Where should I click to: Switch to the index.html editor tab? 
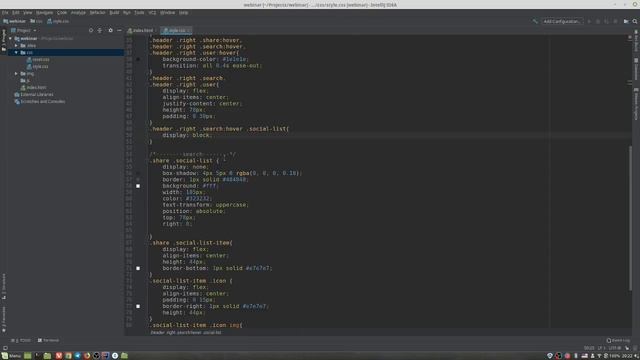click(x=141, y=31)
